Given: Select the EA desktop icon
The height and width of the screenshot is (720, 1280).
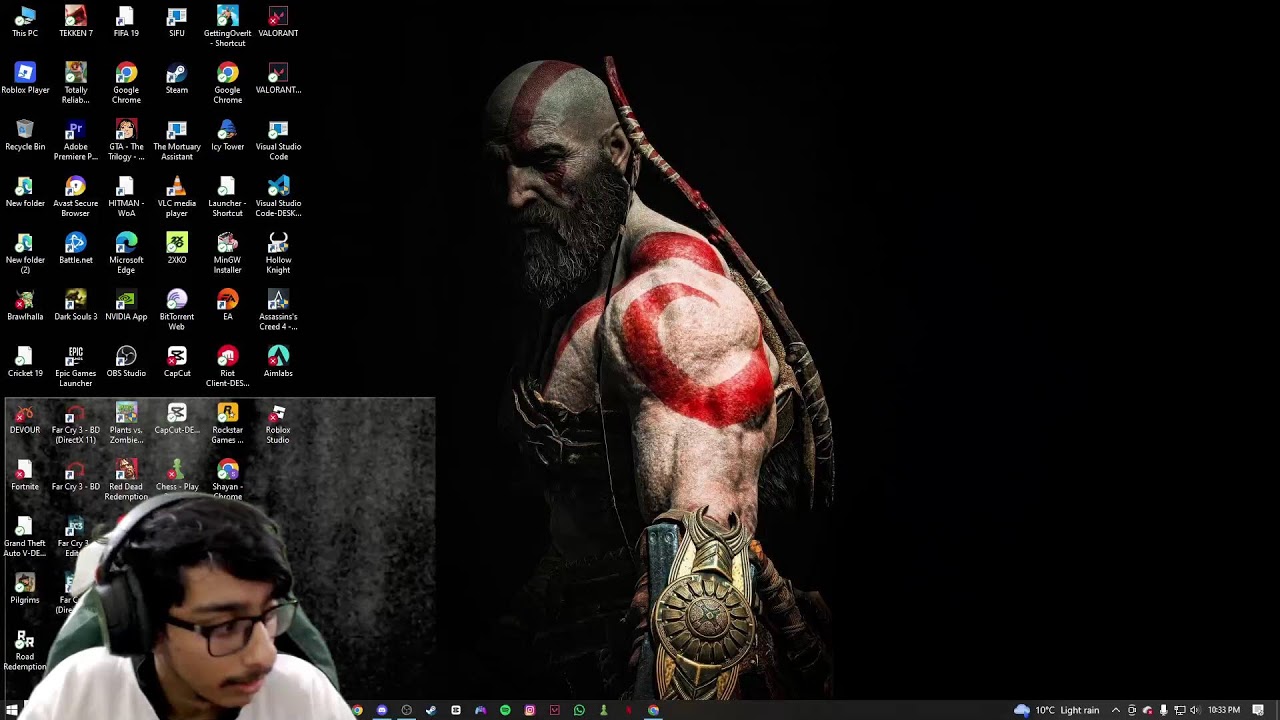Looking at the screenshot, I should click(227, 306).
